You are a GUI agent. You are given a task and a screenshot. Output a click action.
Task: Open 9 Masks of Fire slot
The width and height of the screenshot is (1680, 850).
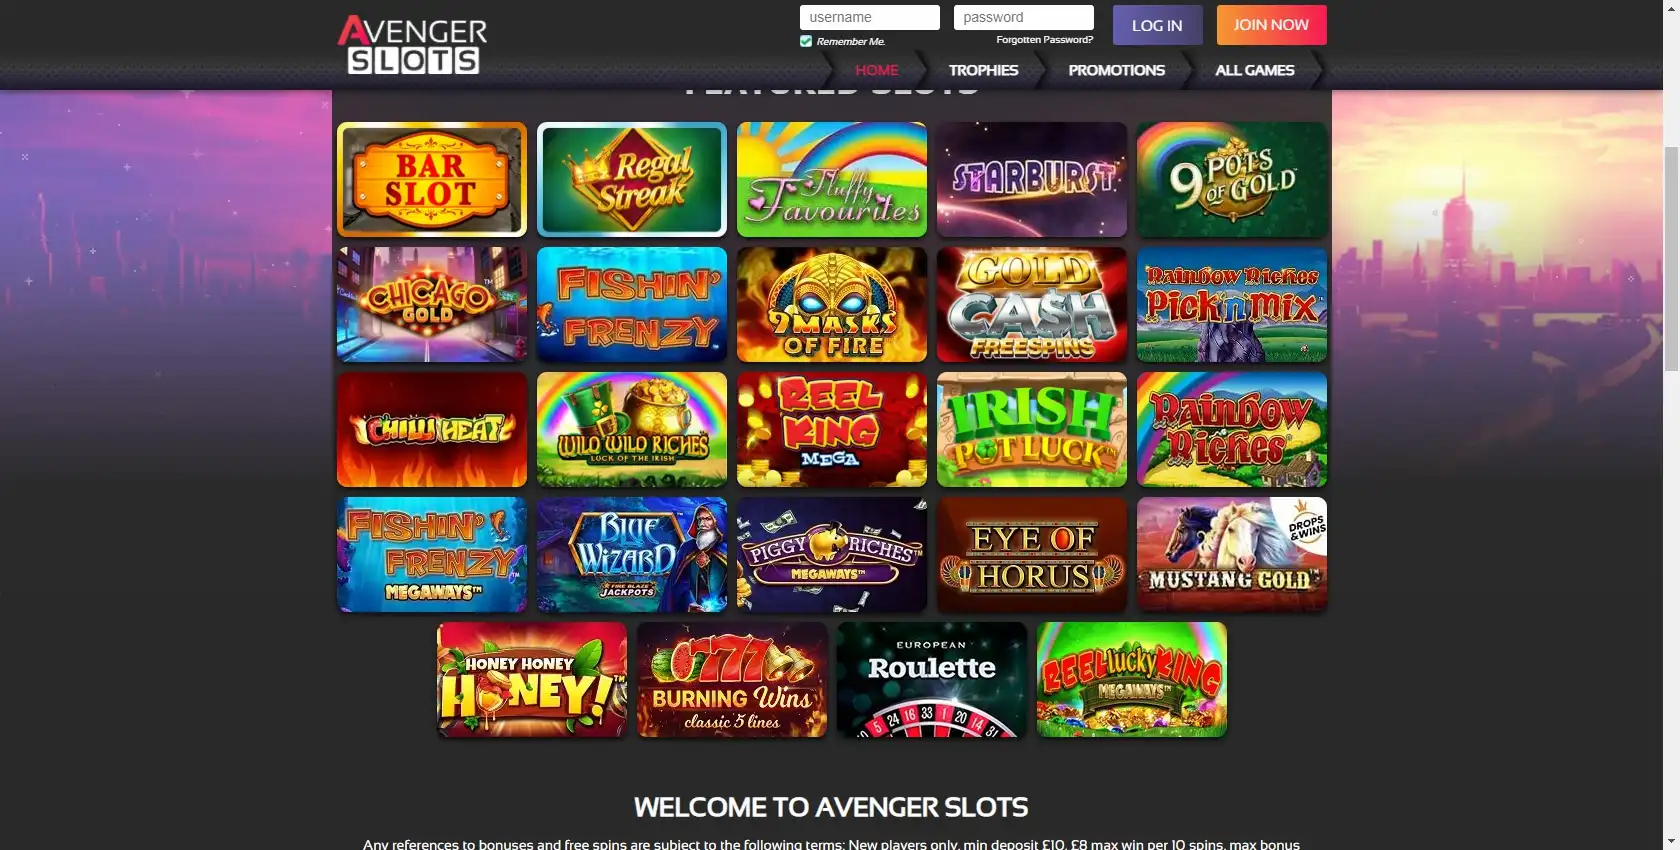(x=832, y=305)
